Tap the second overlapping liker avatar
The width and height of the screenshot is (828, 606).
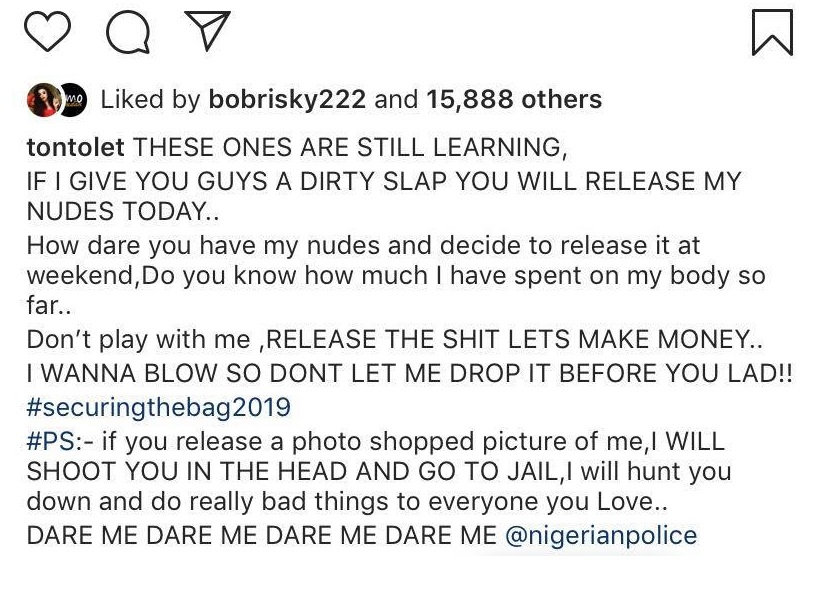click(73, 100)
